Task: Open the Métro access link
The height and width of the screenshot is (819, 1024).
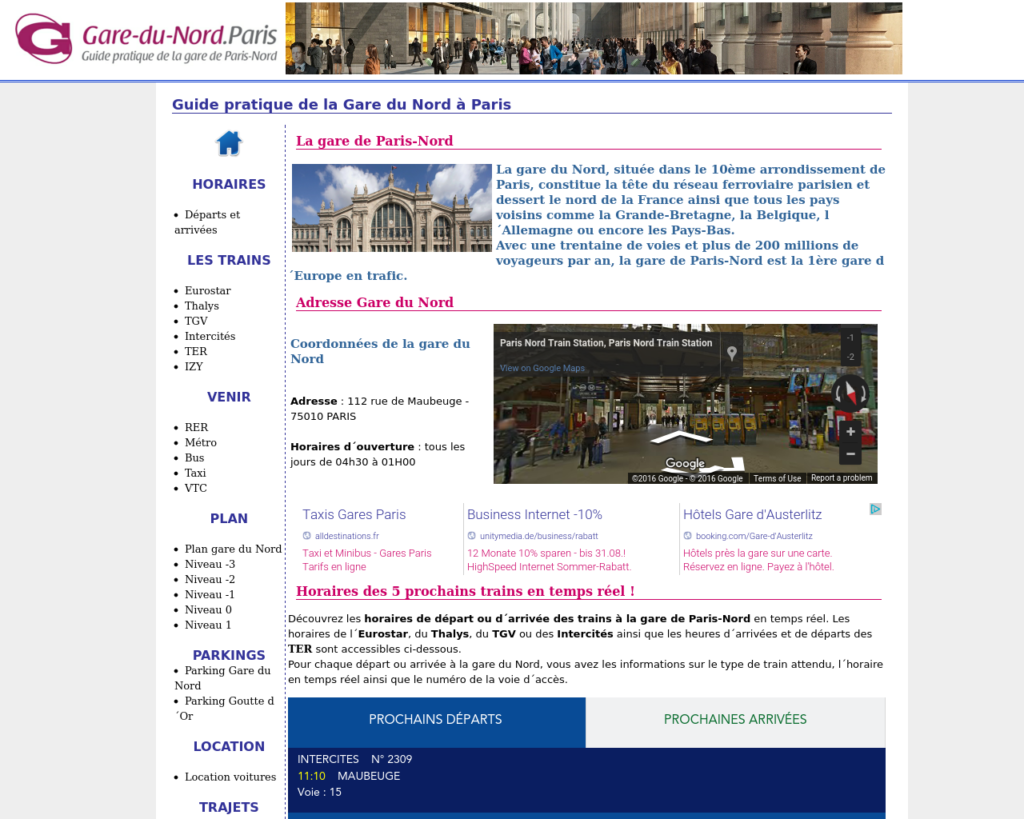Action: tap(200, 442)
